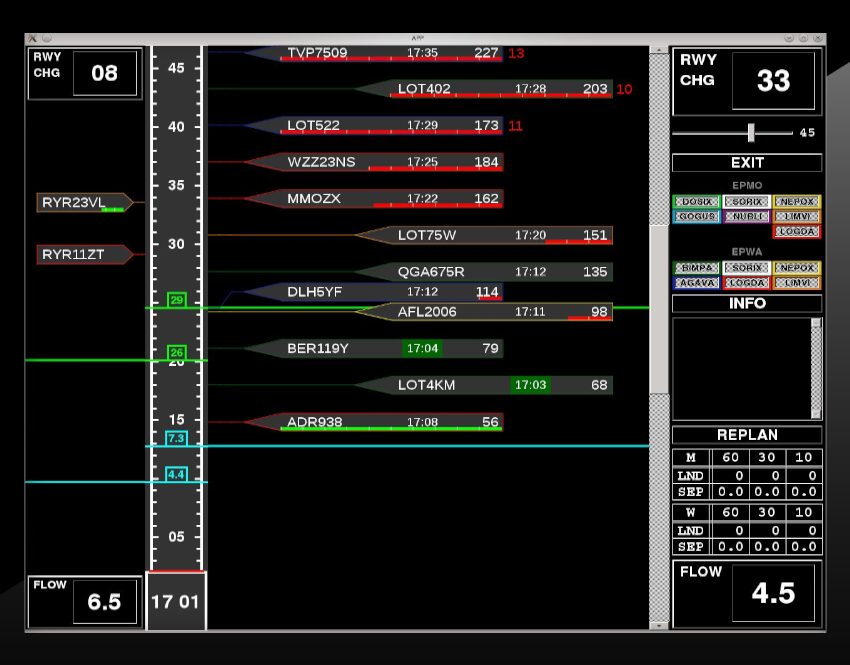Viewport: 850px width, 665px height.
Task: Click the FLOW 4.5 value box
Action: [773, 593]
